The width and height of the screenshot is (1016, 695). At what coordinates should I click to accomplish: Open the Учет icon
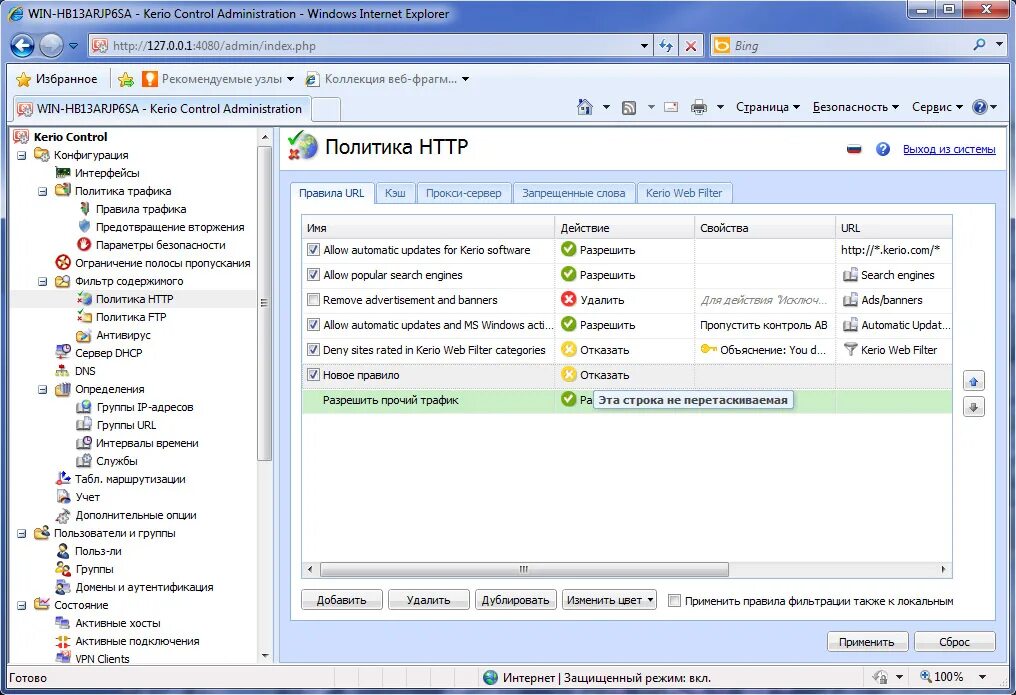63,497
